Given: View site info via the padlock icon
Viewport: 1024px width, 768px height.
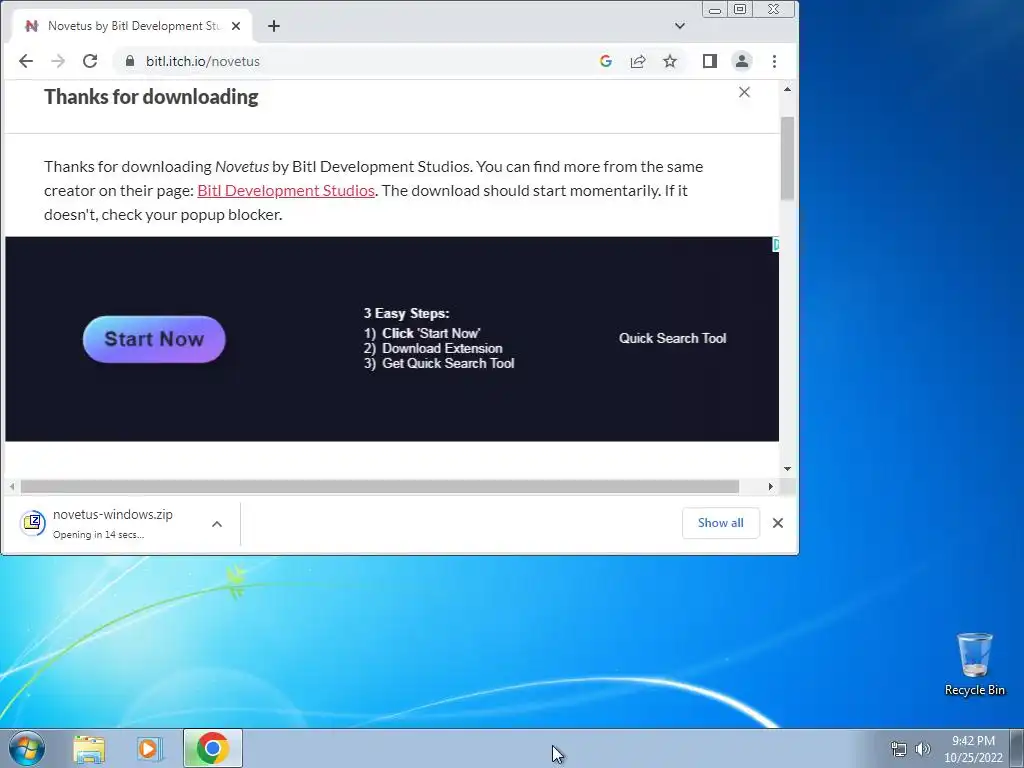Looking at the screenshot, I should [x=130, y=61].
